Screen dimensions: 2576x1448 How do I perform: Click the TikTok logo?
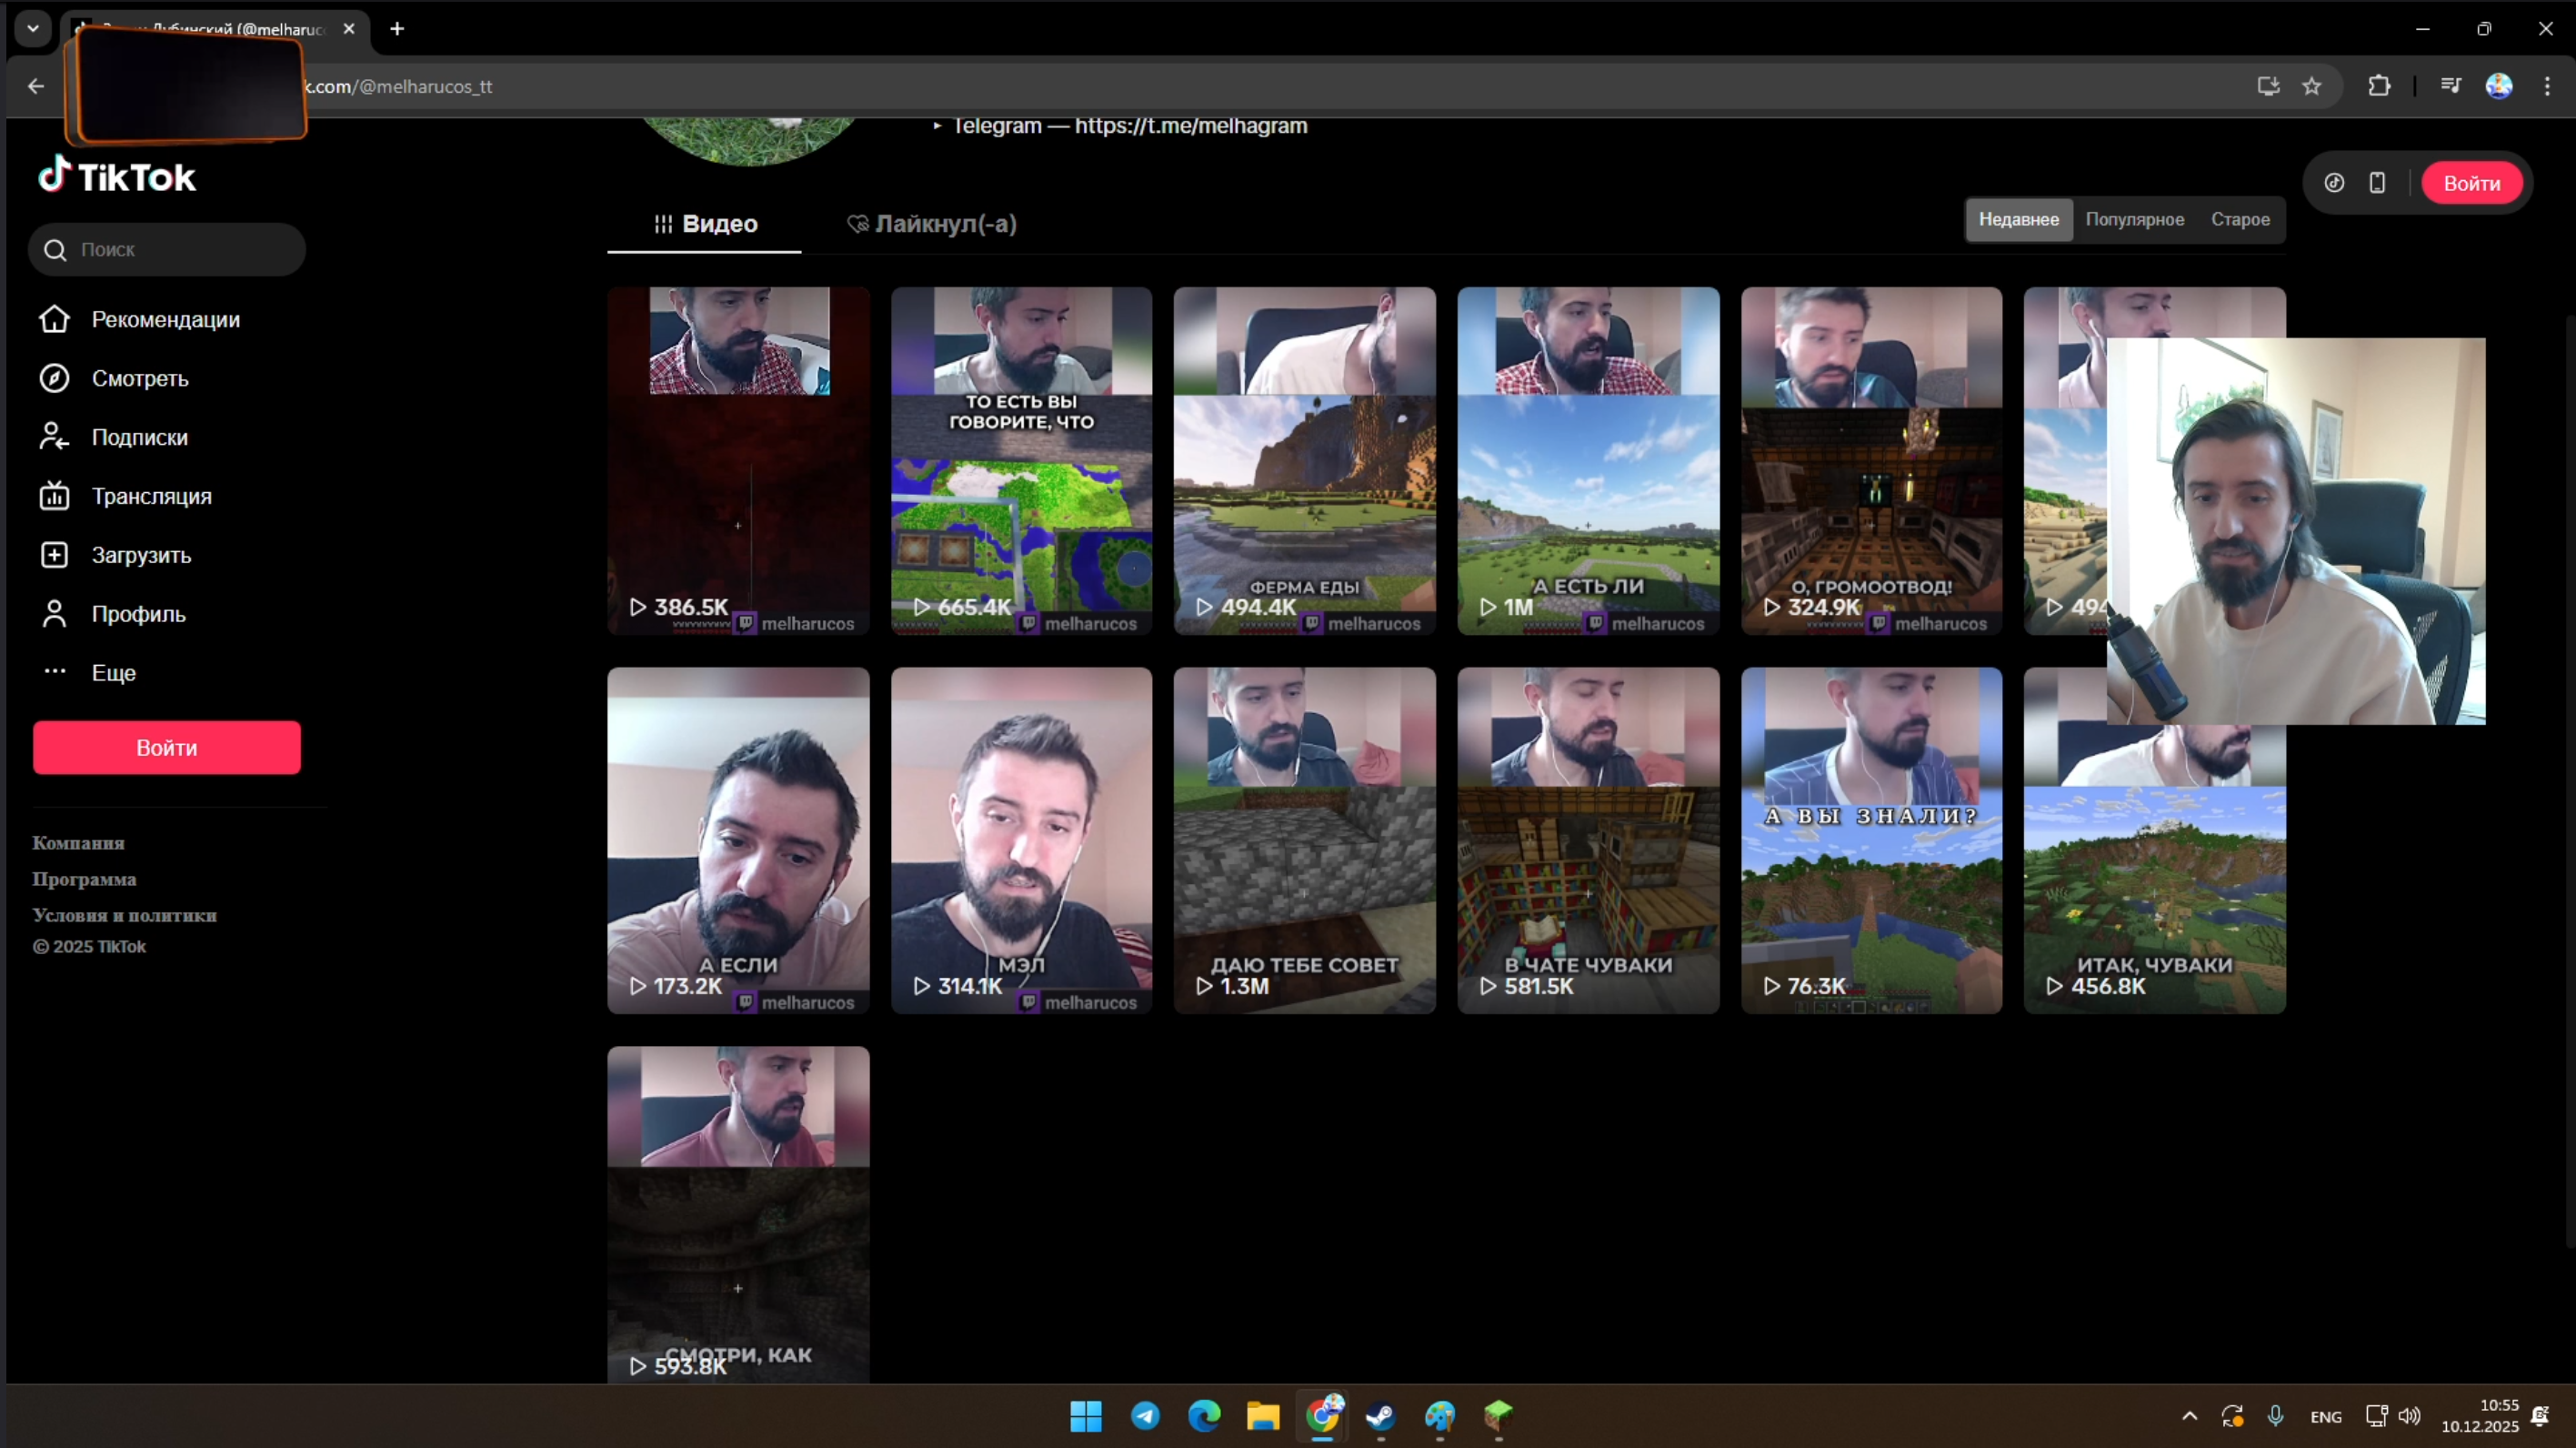(117, 176)
